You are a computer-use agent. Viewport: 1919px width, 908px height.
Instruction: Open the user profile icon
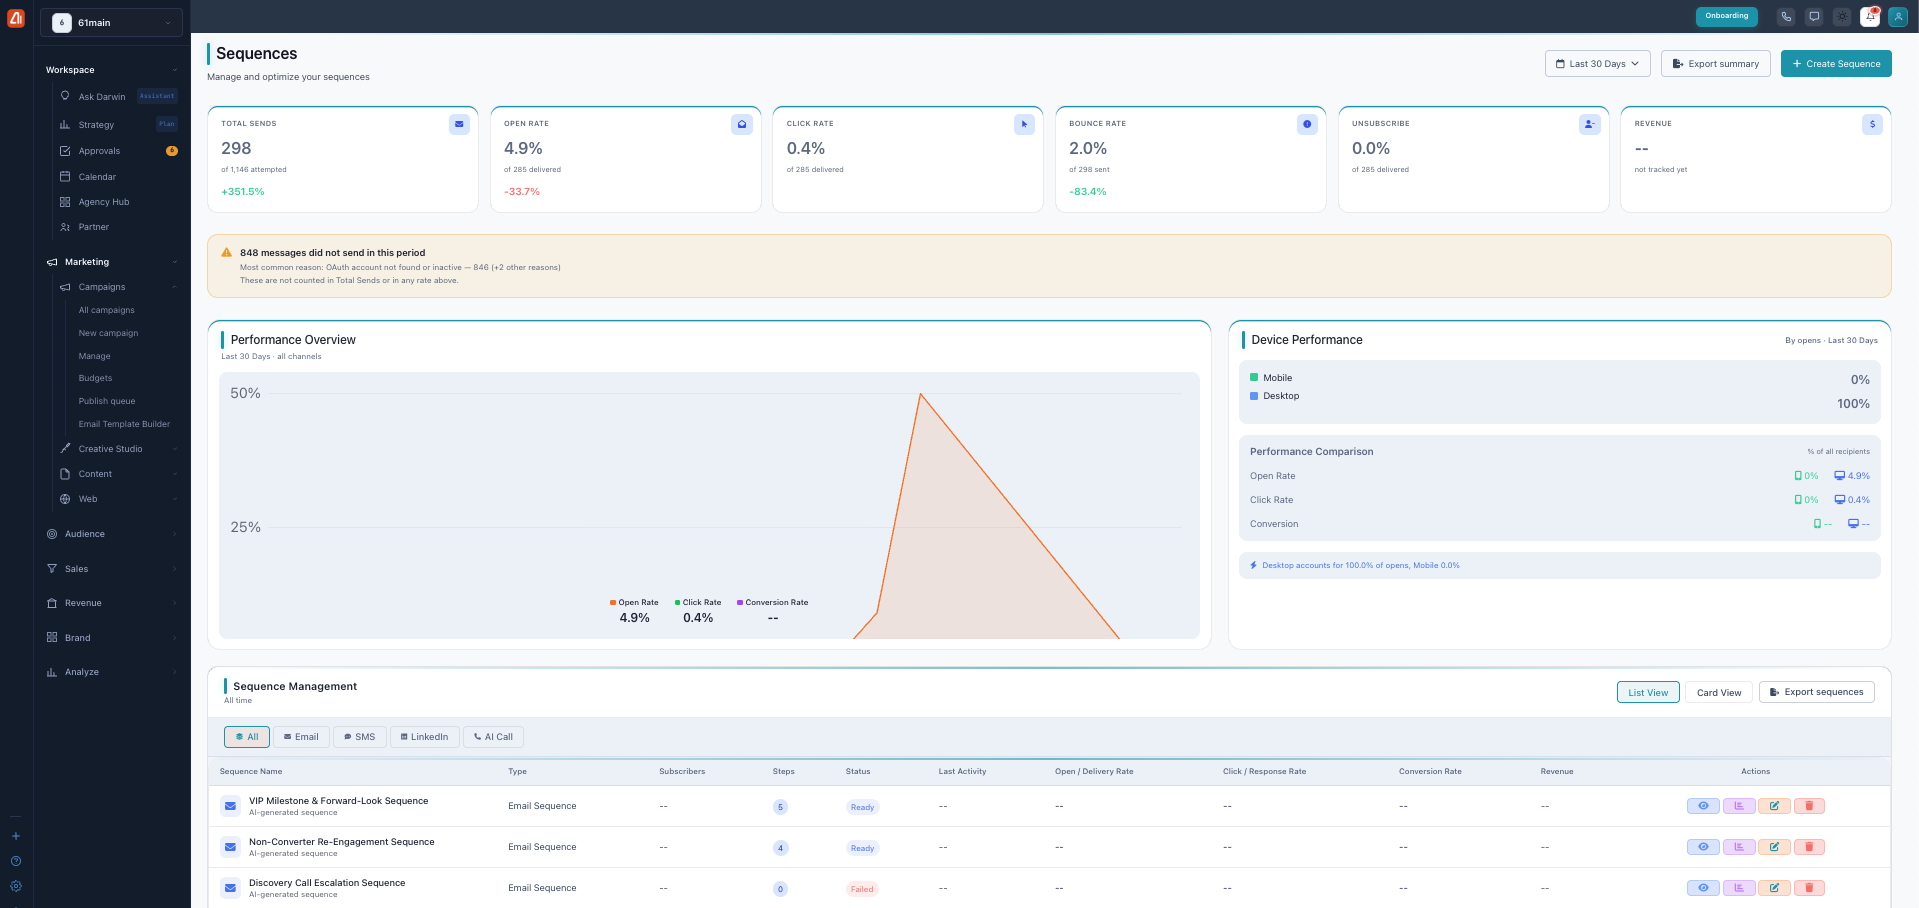[1898, 17]
